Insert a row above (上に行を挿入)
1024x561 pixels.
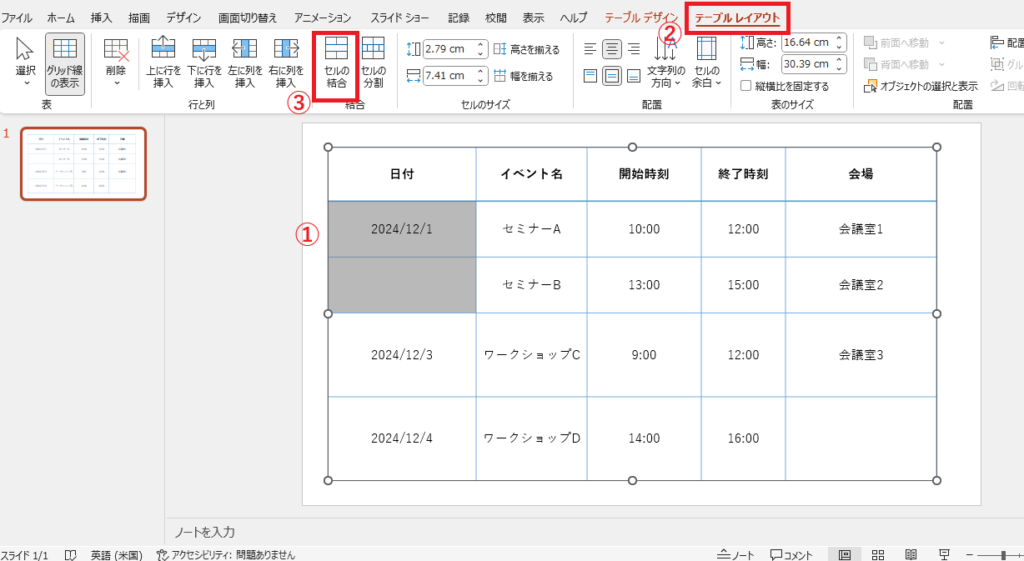pyautogui.click(x=163, y=63)
